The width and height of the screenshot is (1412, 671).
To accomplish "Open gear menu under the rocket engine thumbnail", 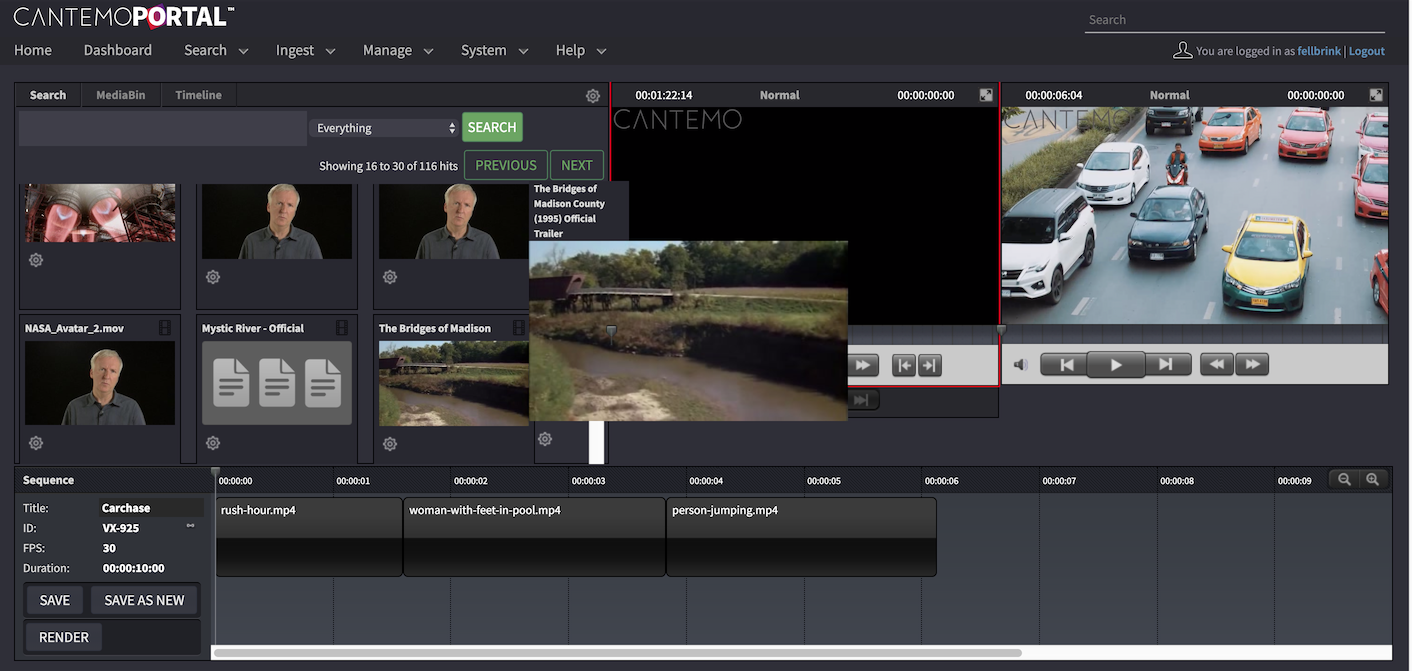I will 36,260.
